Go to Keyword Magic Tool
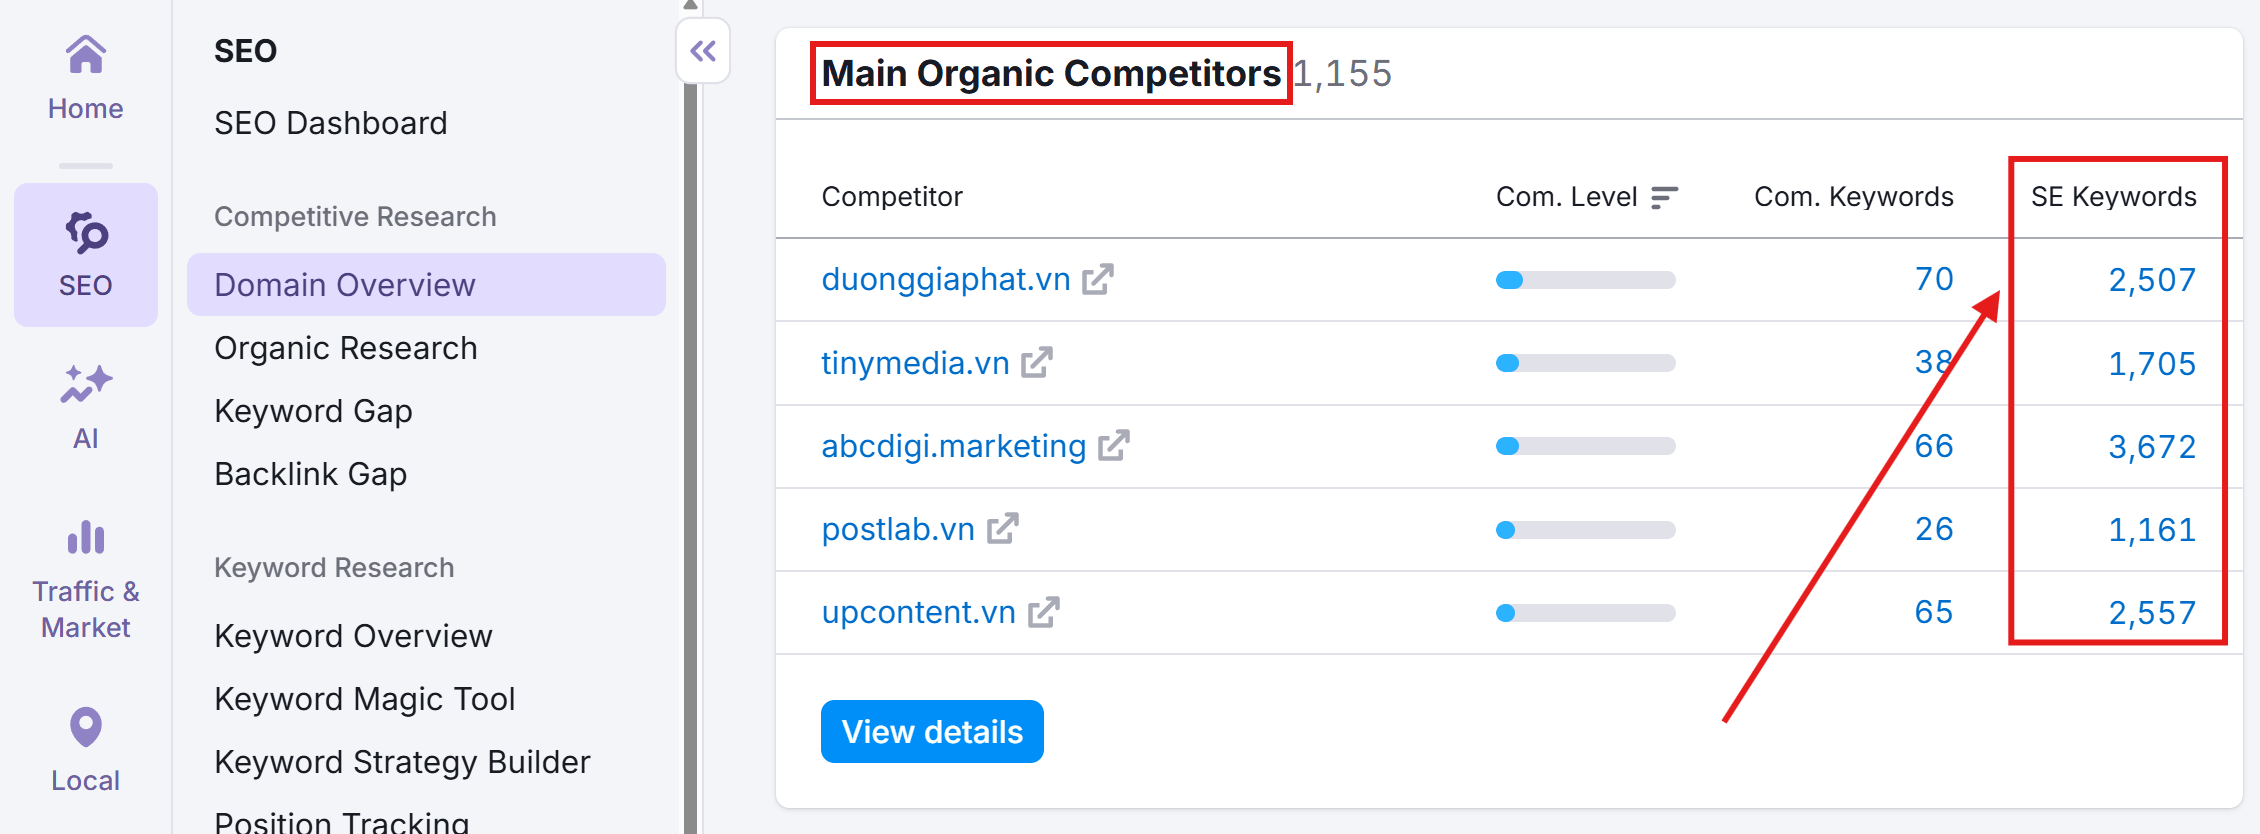Image resolution: width=2260 pixels, height=834 pixels. pos(365,699)
